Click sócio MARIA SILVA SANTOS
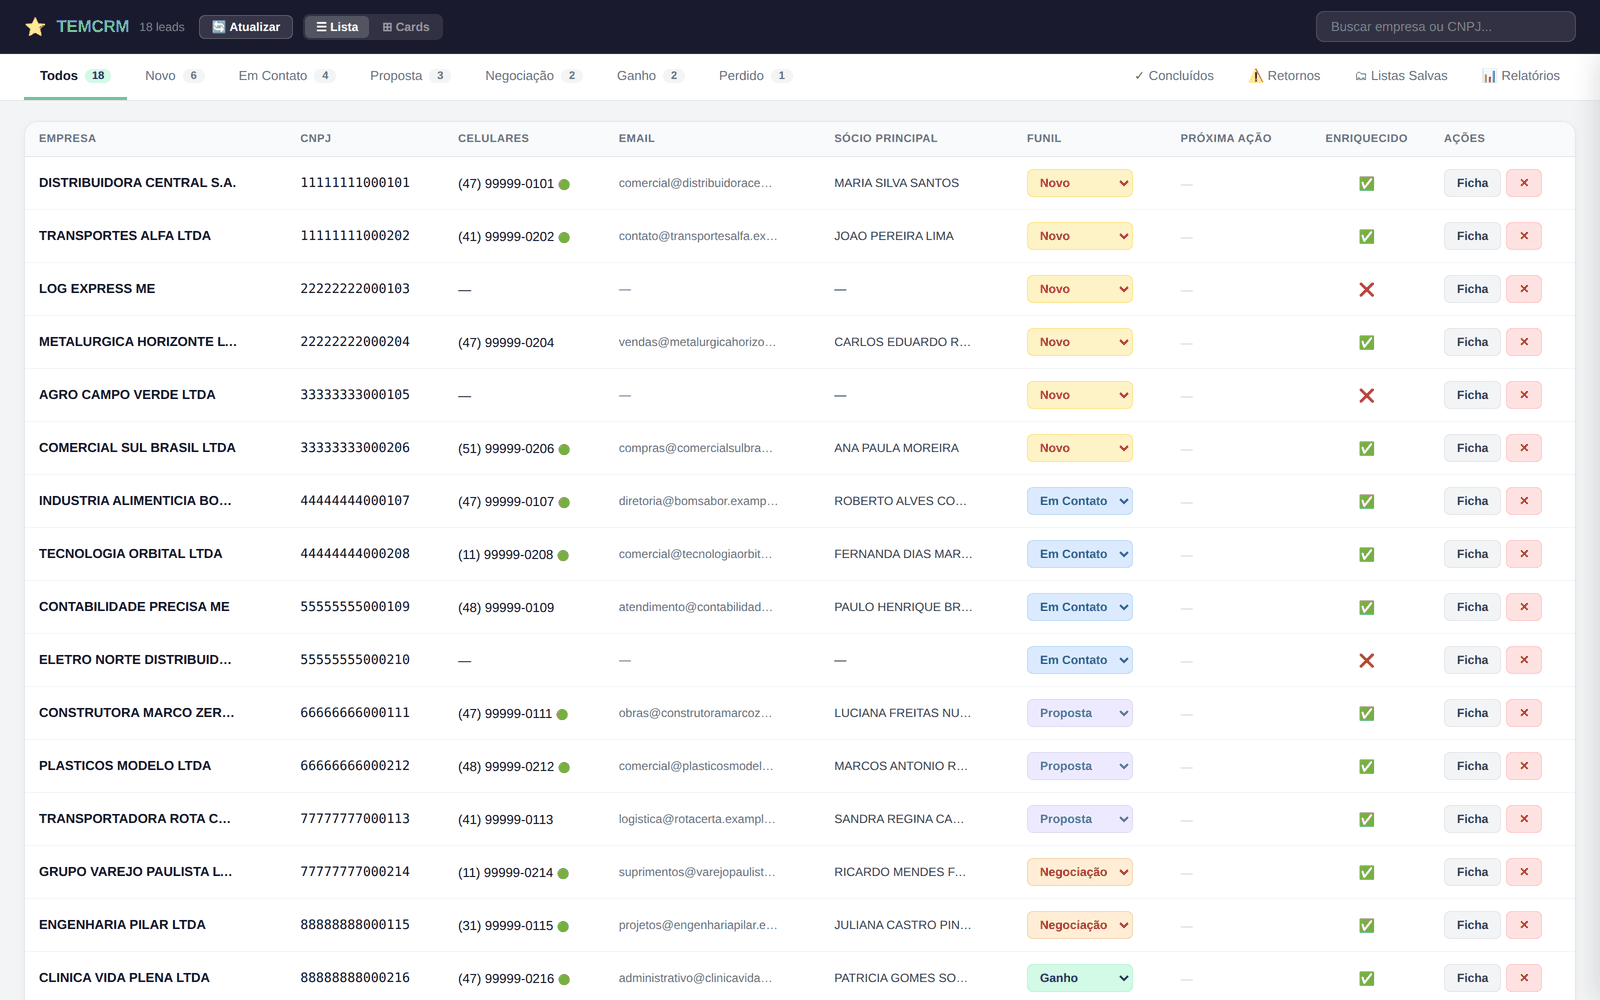The height and width of the screenshot is (1000, 1600). [x=896, y=183]
